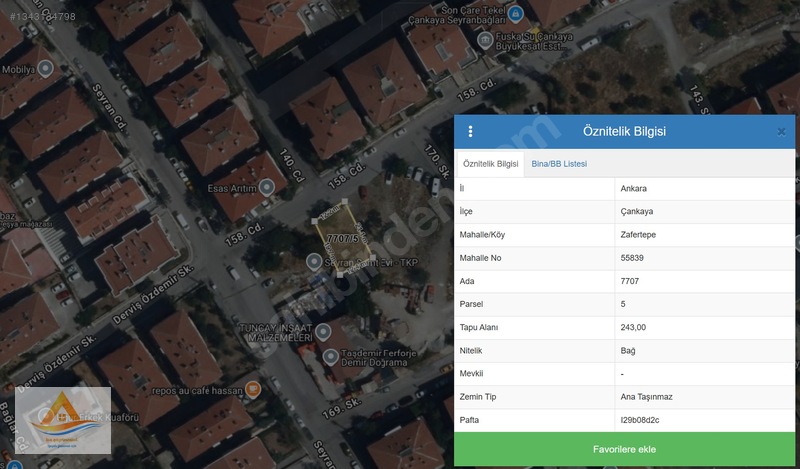Click the Parsel row label

tap(471, 304)
